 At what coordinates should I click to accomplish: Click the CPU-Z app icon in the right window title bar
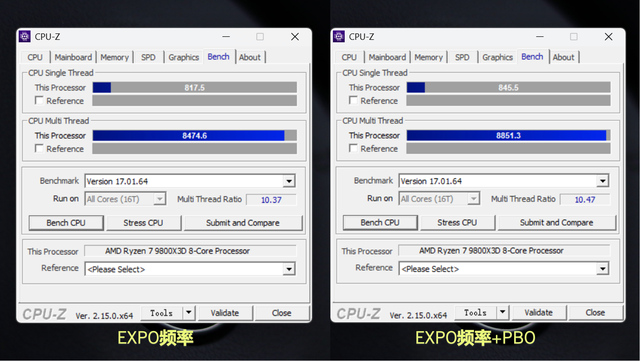(x=339, y=36)
